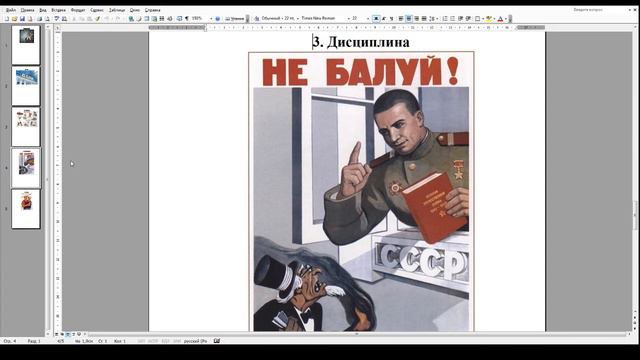Screen dimensions: 640x360
Task: Select page 4 thumbnail with the poster
Action: pyautogui.click(x=26, y=168)
